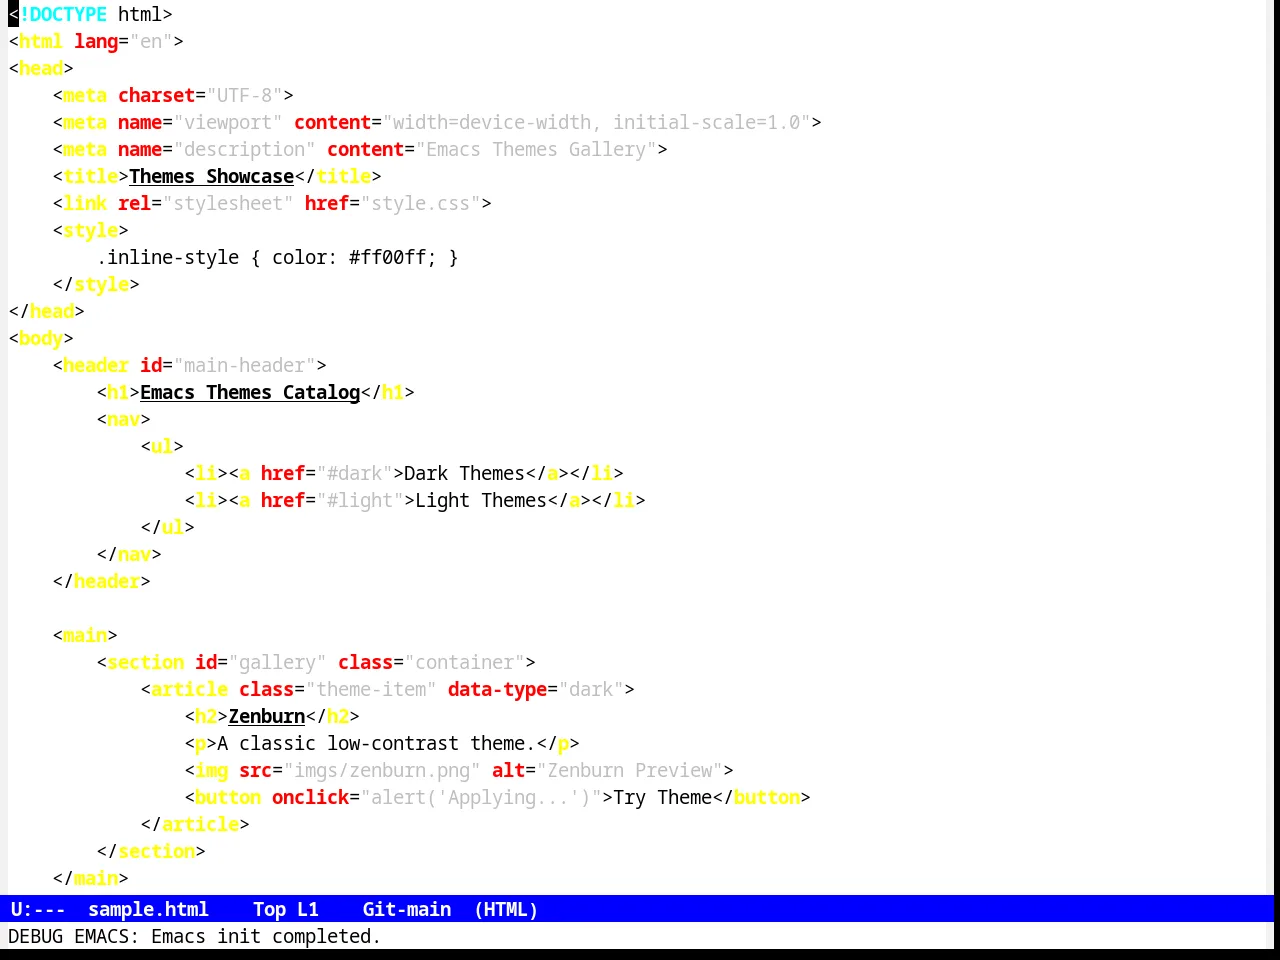1280x960 pixels.
Task: Click the U:--- buffer status indicator
Action: (x=38, y=909)
